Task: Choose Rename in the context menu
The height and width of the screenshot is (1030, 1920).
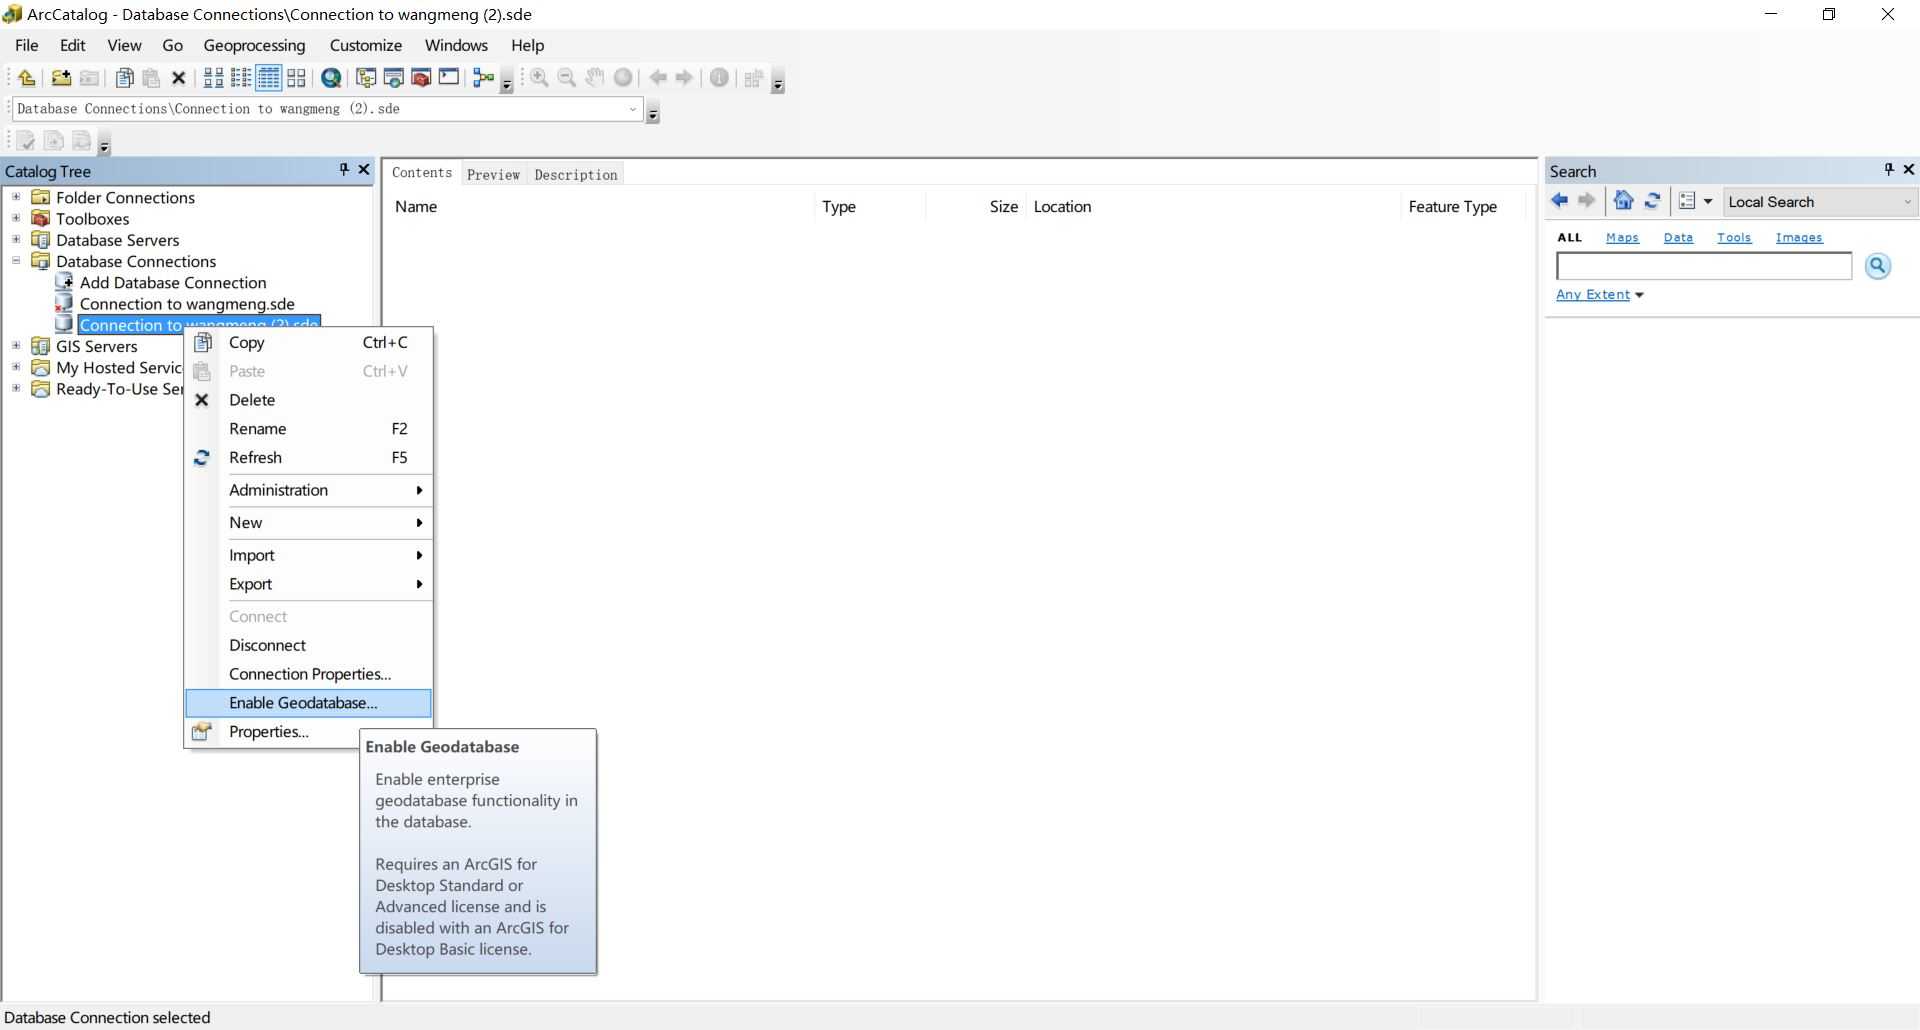Action: (x=308, y=429)
